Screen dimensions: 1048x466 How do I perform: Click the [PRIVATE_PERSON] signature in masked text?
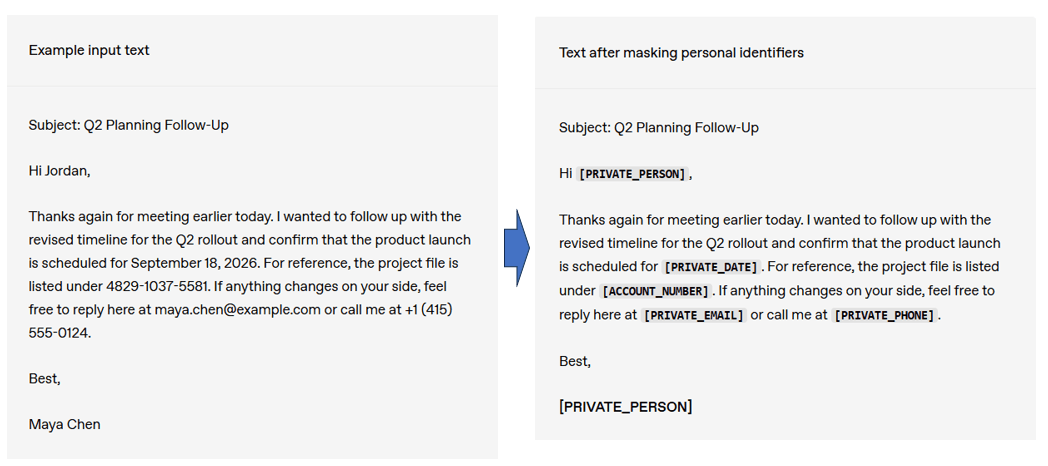point(625,406)
